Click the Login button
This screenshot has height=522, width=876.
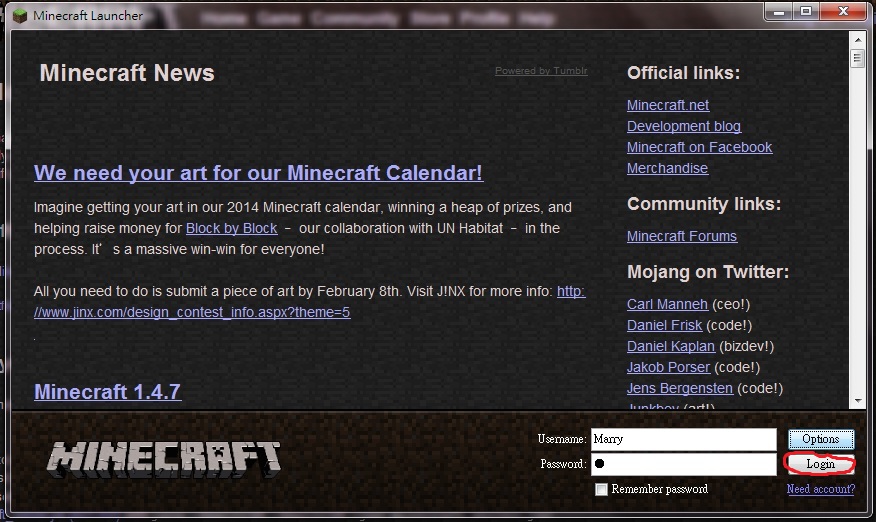click(x=821, y=464)
